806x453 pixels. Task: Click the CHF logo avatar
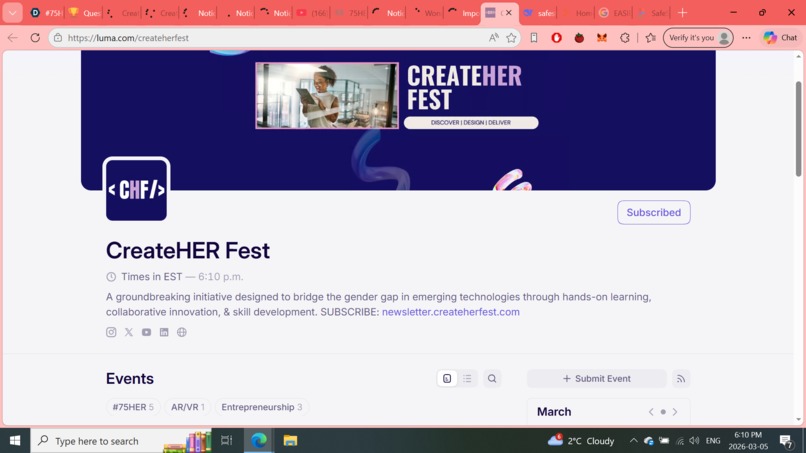136,189
